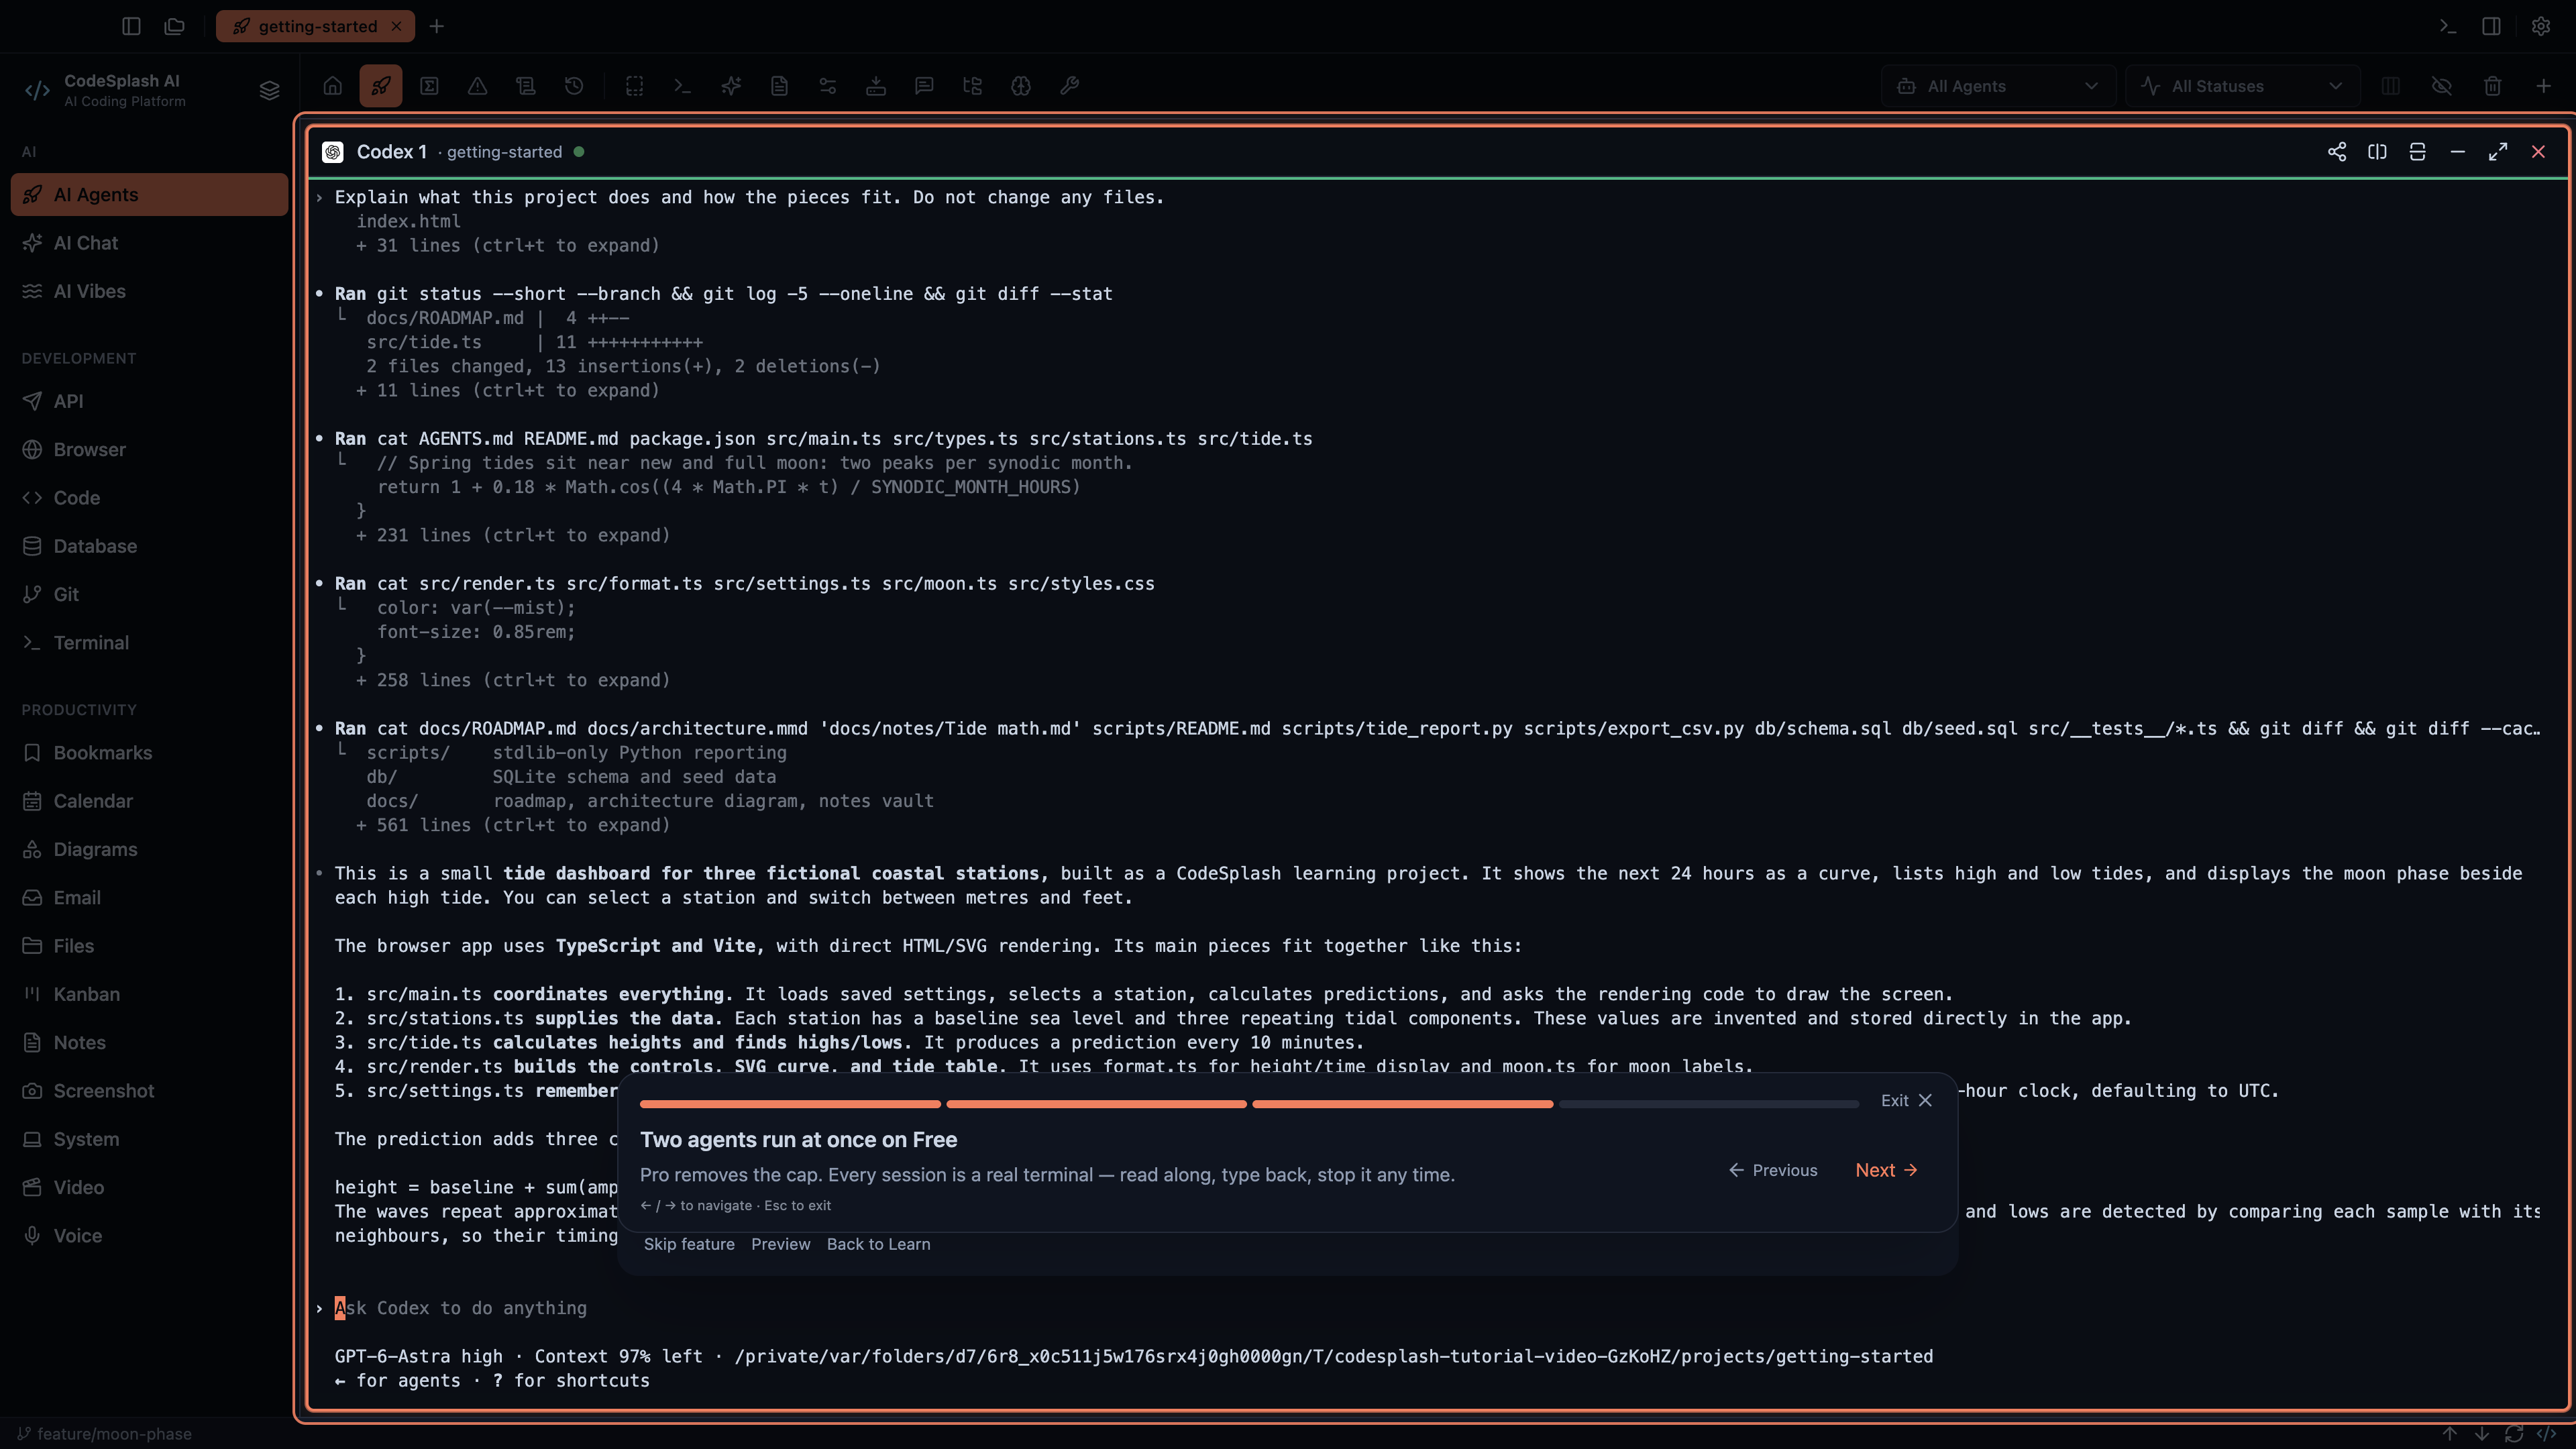Open the top-right terminal prompt icon
Screen dimensions: 2576x1449
2448,26
